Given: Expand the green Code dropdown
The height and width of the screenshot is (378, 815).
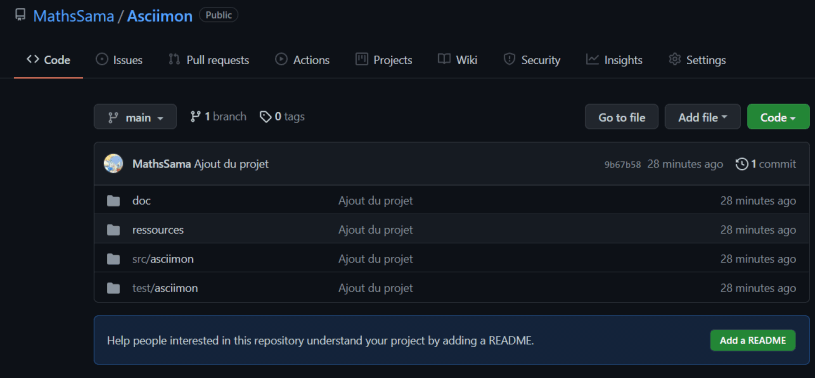Looking at the screenshot, I should (778, 117).
